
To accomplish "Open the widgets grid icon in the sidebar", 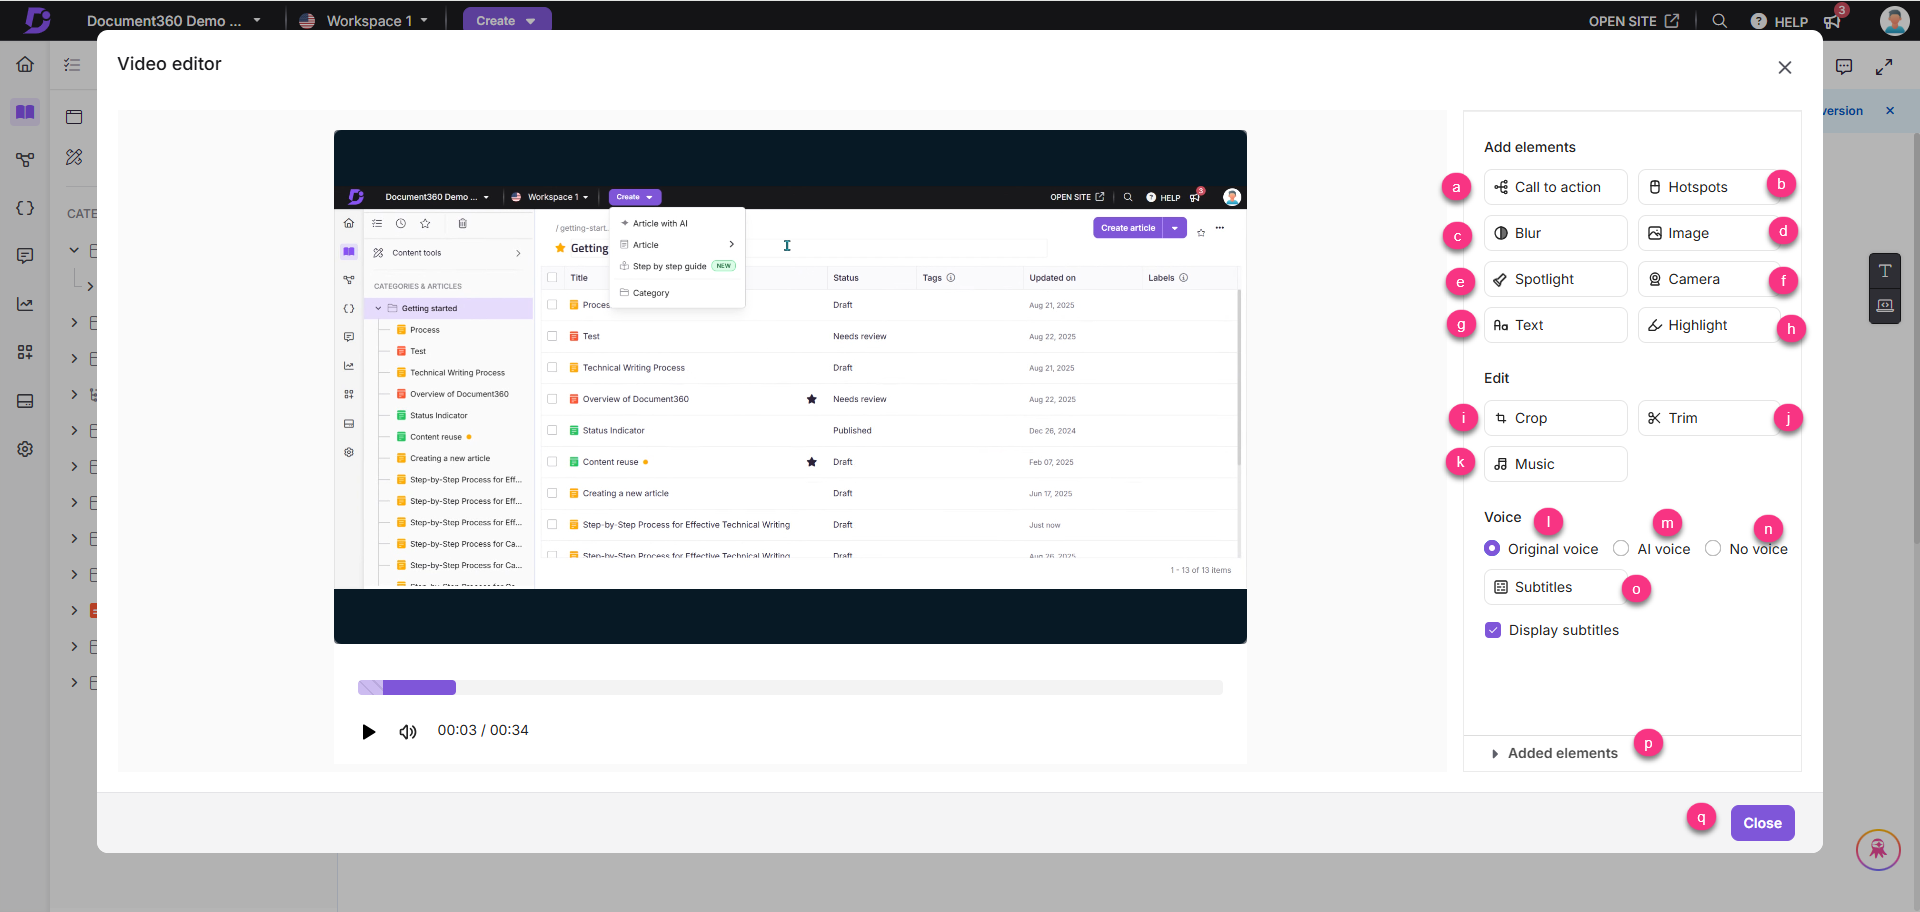I will (25, 352).
